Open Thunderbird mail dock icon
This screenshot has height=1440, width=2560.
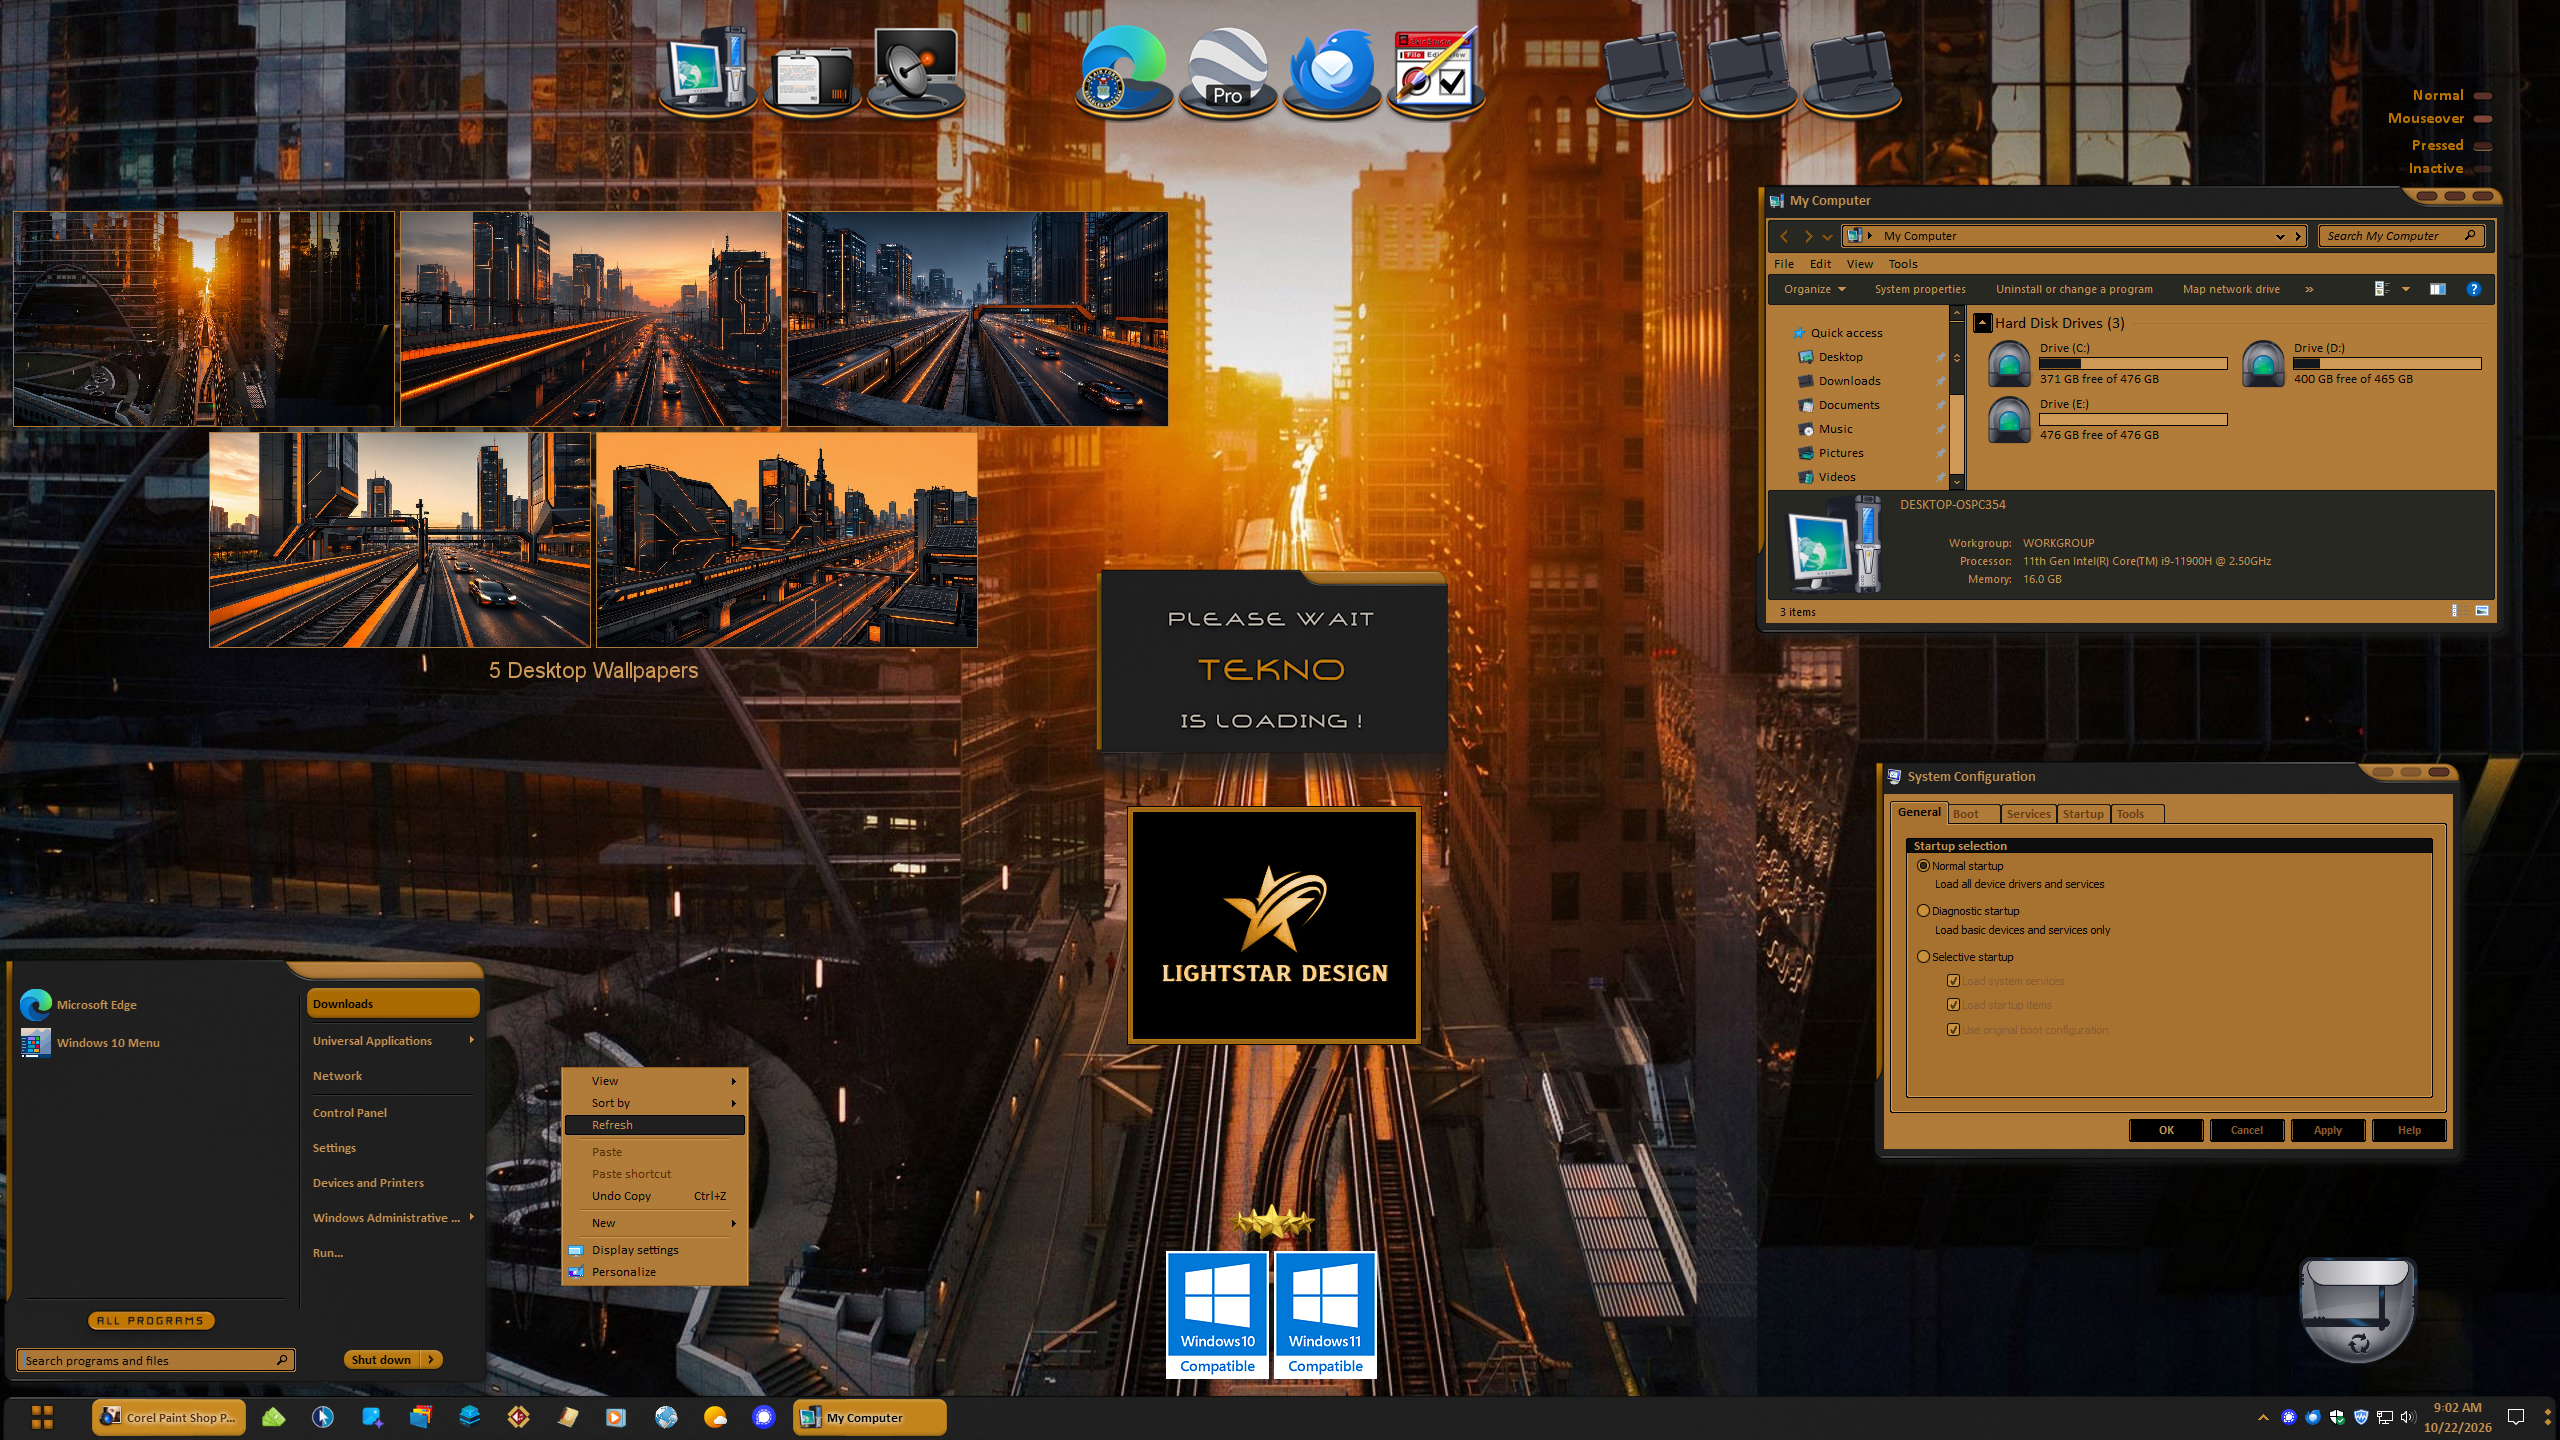[x=1331, y=70]
